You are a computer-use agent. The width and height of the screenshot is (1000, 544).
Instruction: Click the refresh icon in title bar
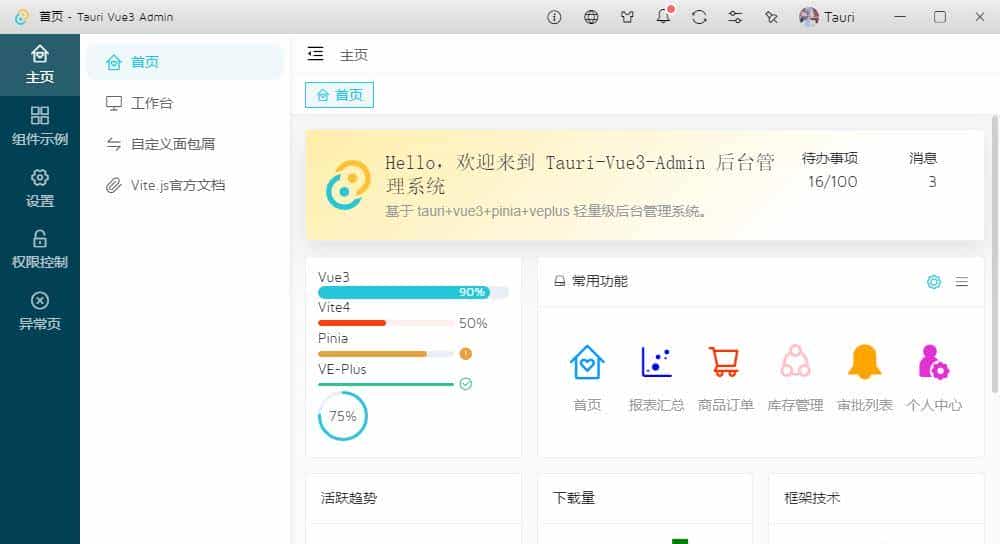point(699,17)
